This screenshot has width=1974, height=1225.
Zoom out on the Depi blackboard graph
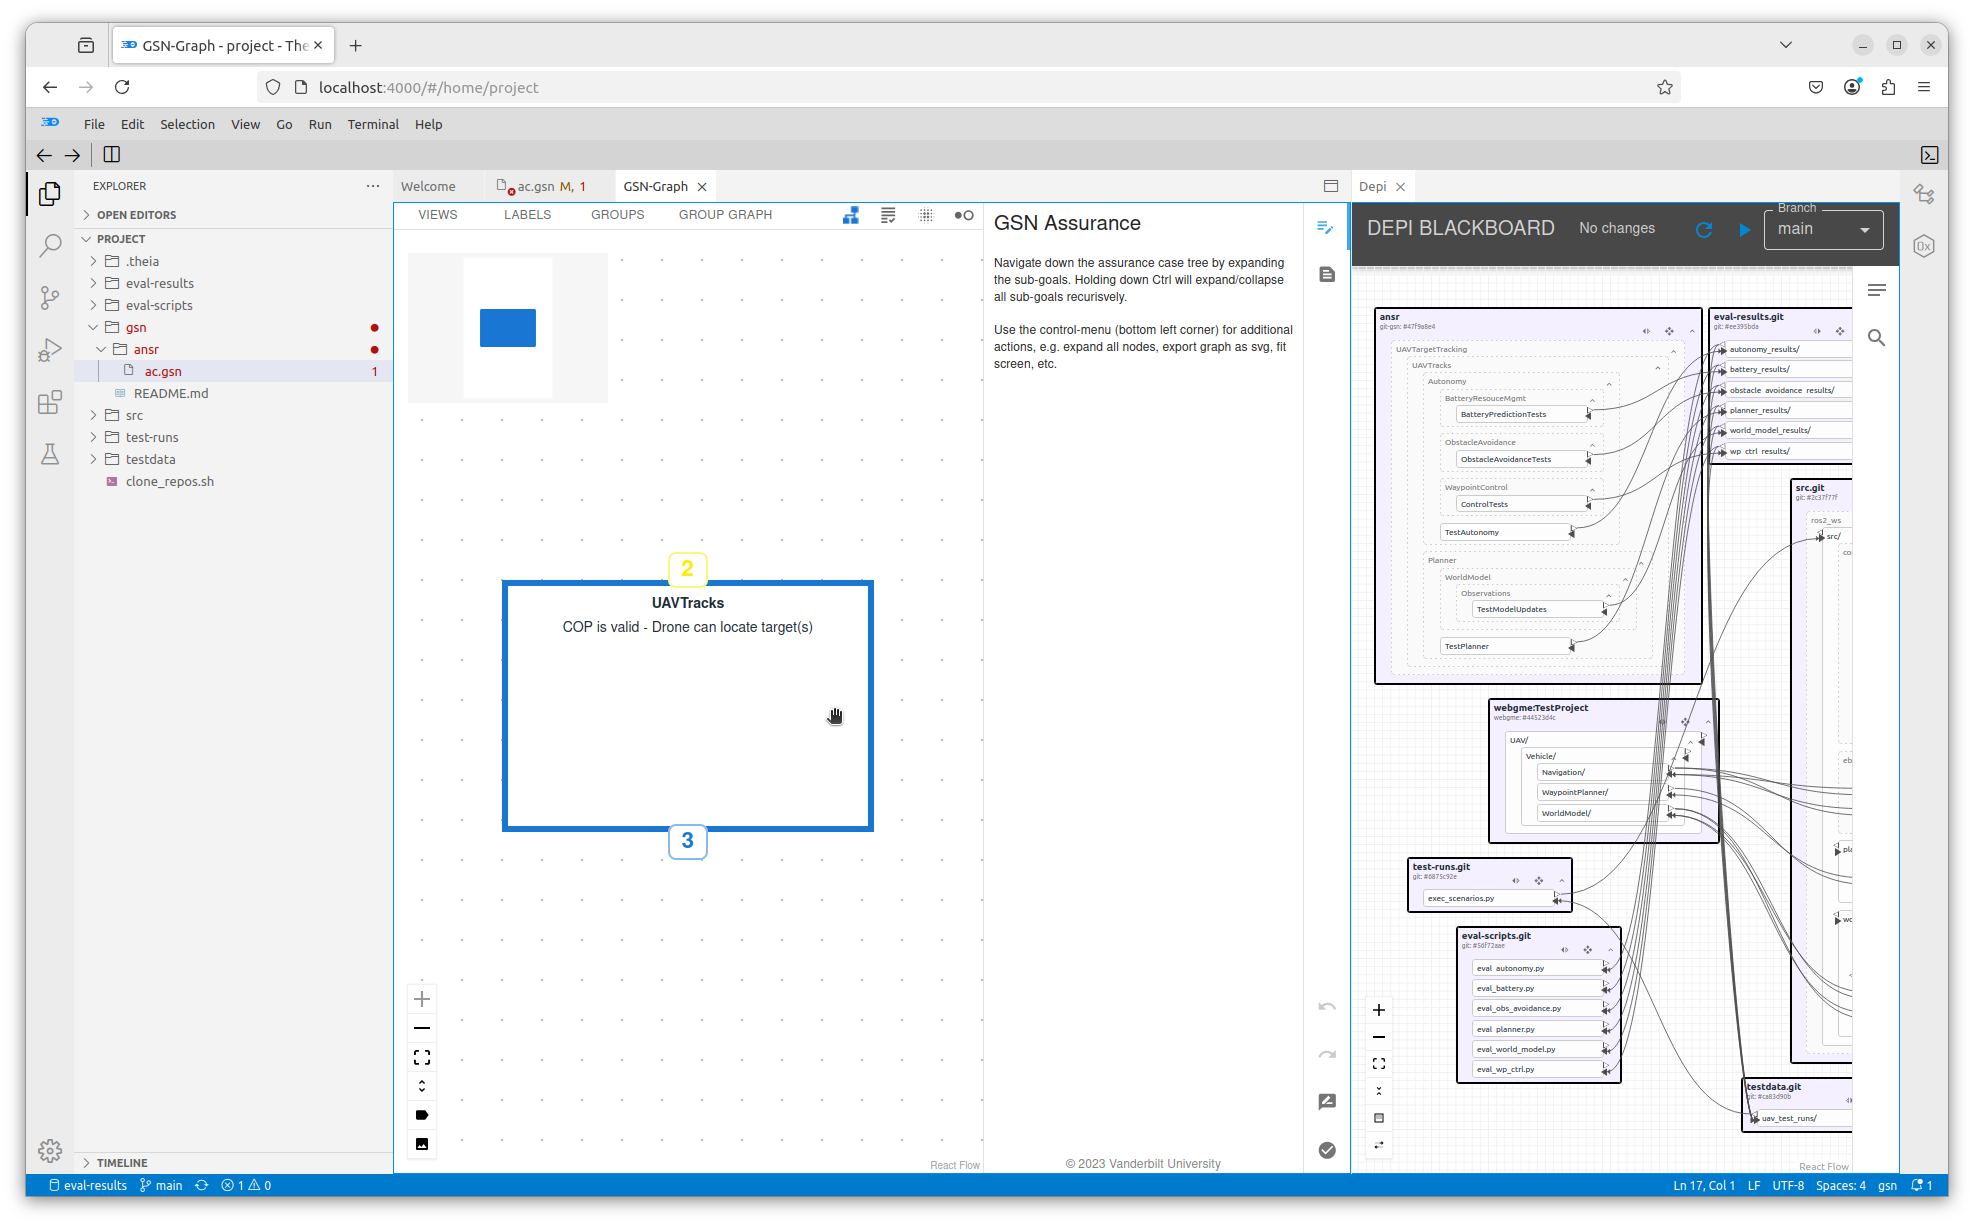click(1379, 1037)
